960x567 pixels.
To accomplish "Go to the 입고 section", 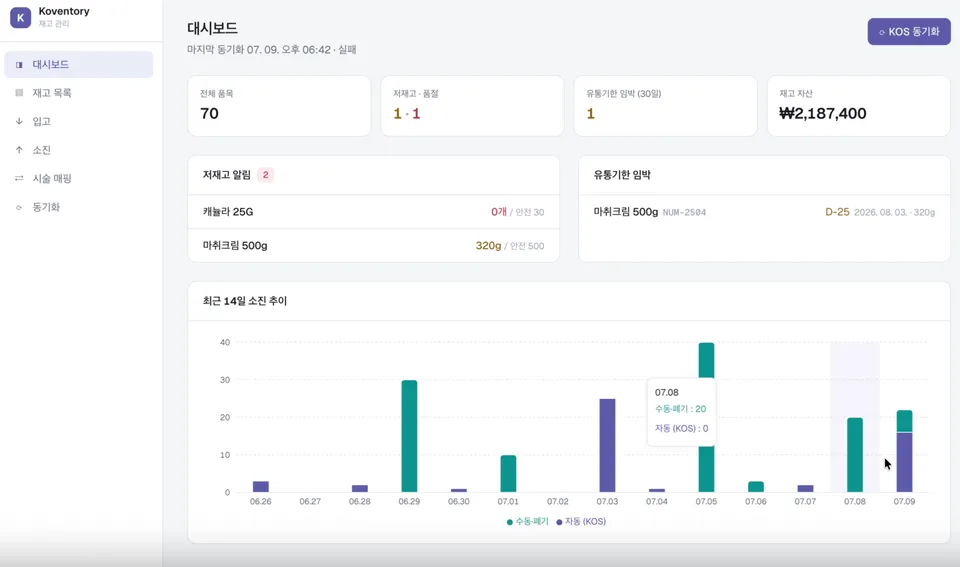I will 78,121.
